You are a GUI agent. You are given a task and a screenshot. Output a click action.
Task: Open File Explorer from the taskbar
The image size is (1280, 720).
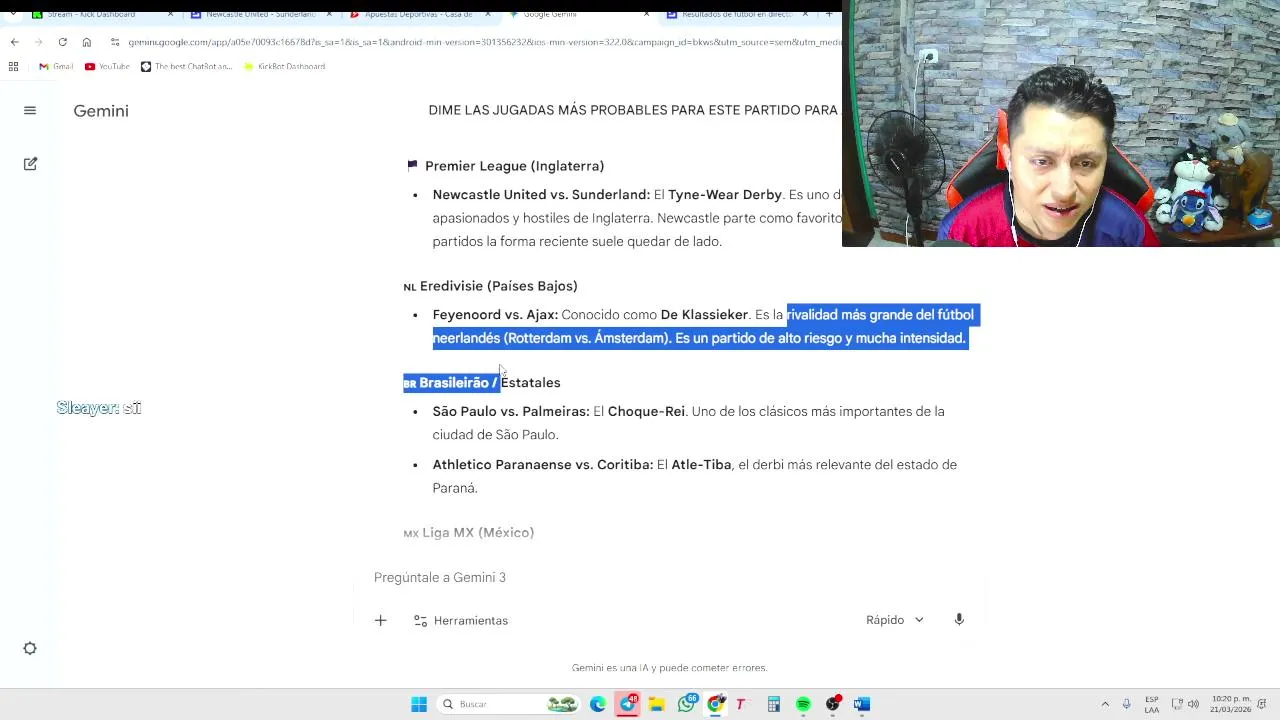tap(657, 704)
